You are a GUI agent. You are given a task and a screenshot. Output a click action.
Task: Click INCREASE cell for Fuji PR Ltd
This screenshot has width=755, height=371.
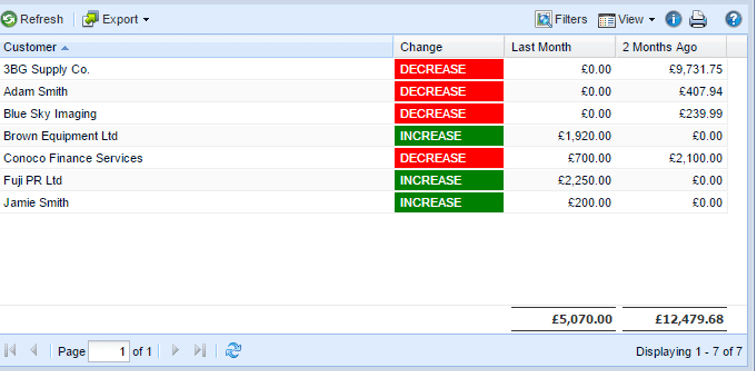pos(449,180)
